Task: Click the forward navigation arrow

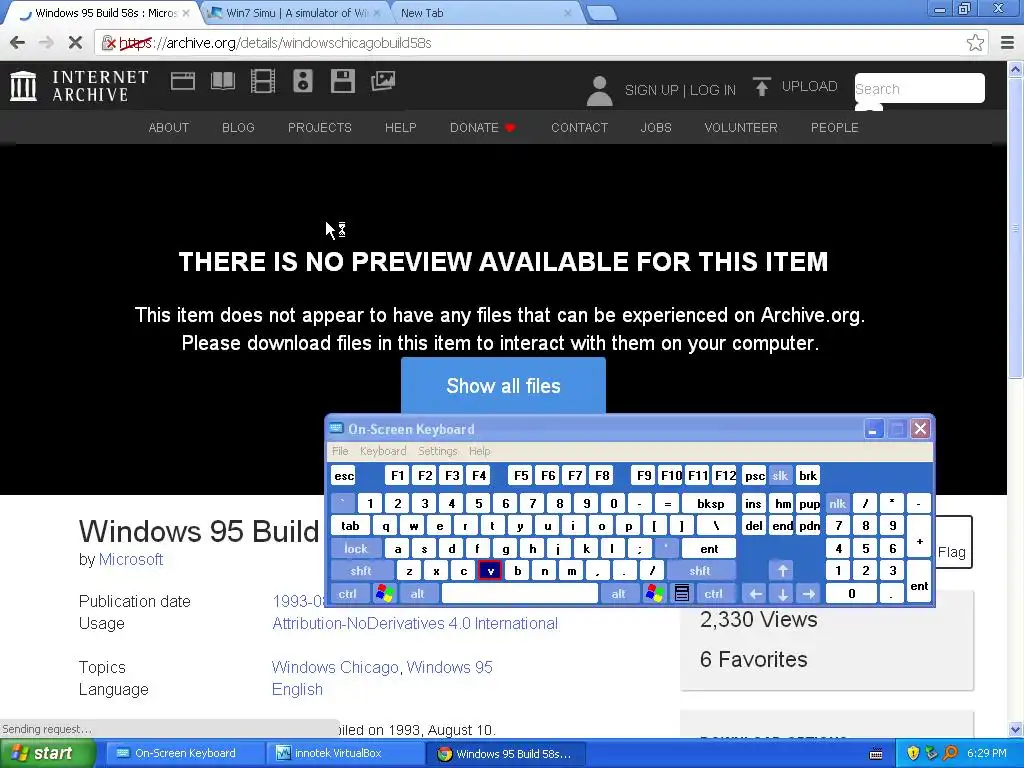Action: [x=46, y=43]
